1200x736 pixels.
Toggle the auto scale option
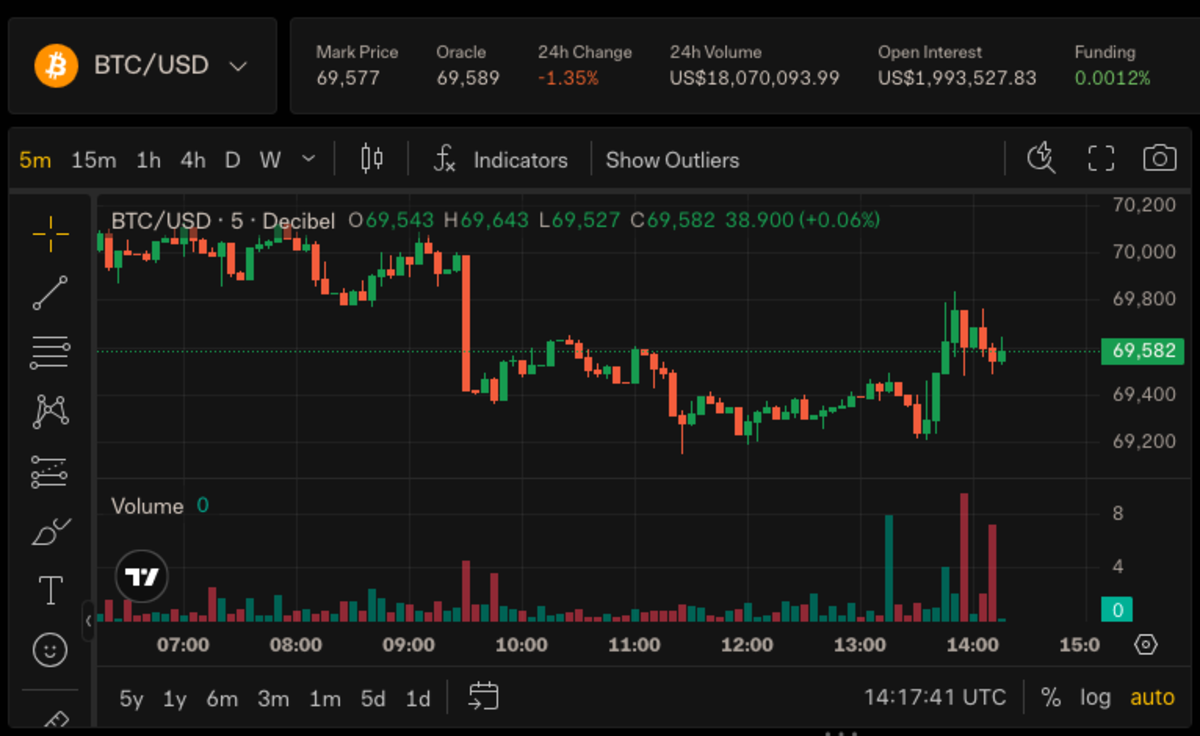pyautogui.click(x=1152, y=697)
